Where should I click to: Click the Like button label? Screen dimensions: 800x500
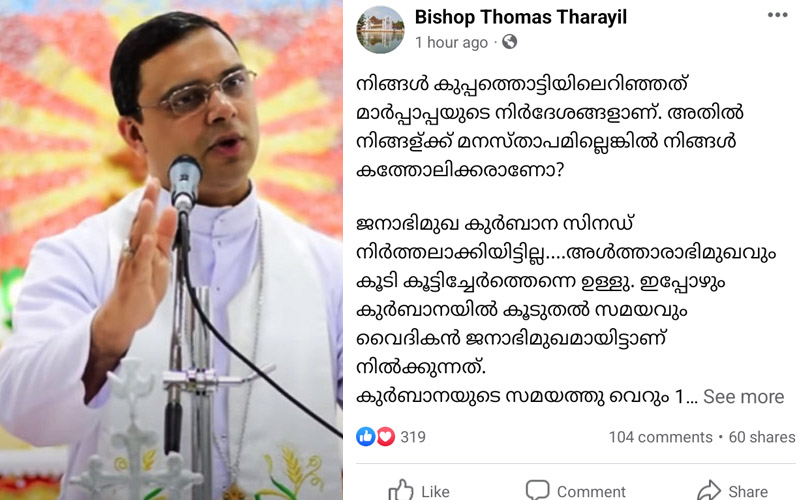pyautogui.click(x=435, y=492)
